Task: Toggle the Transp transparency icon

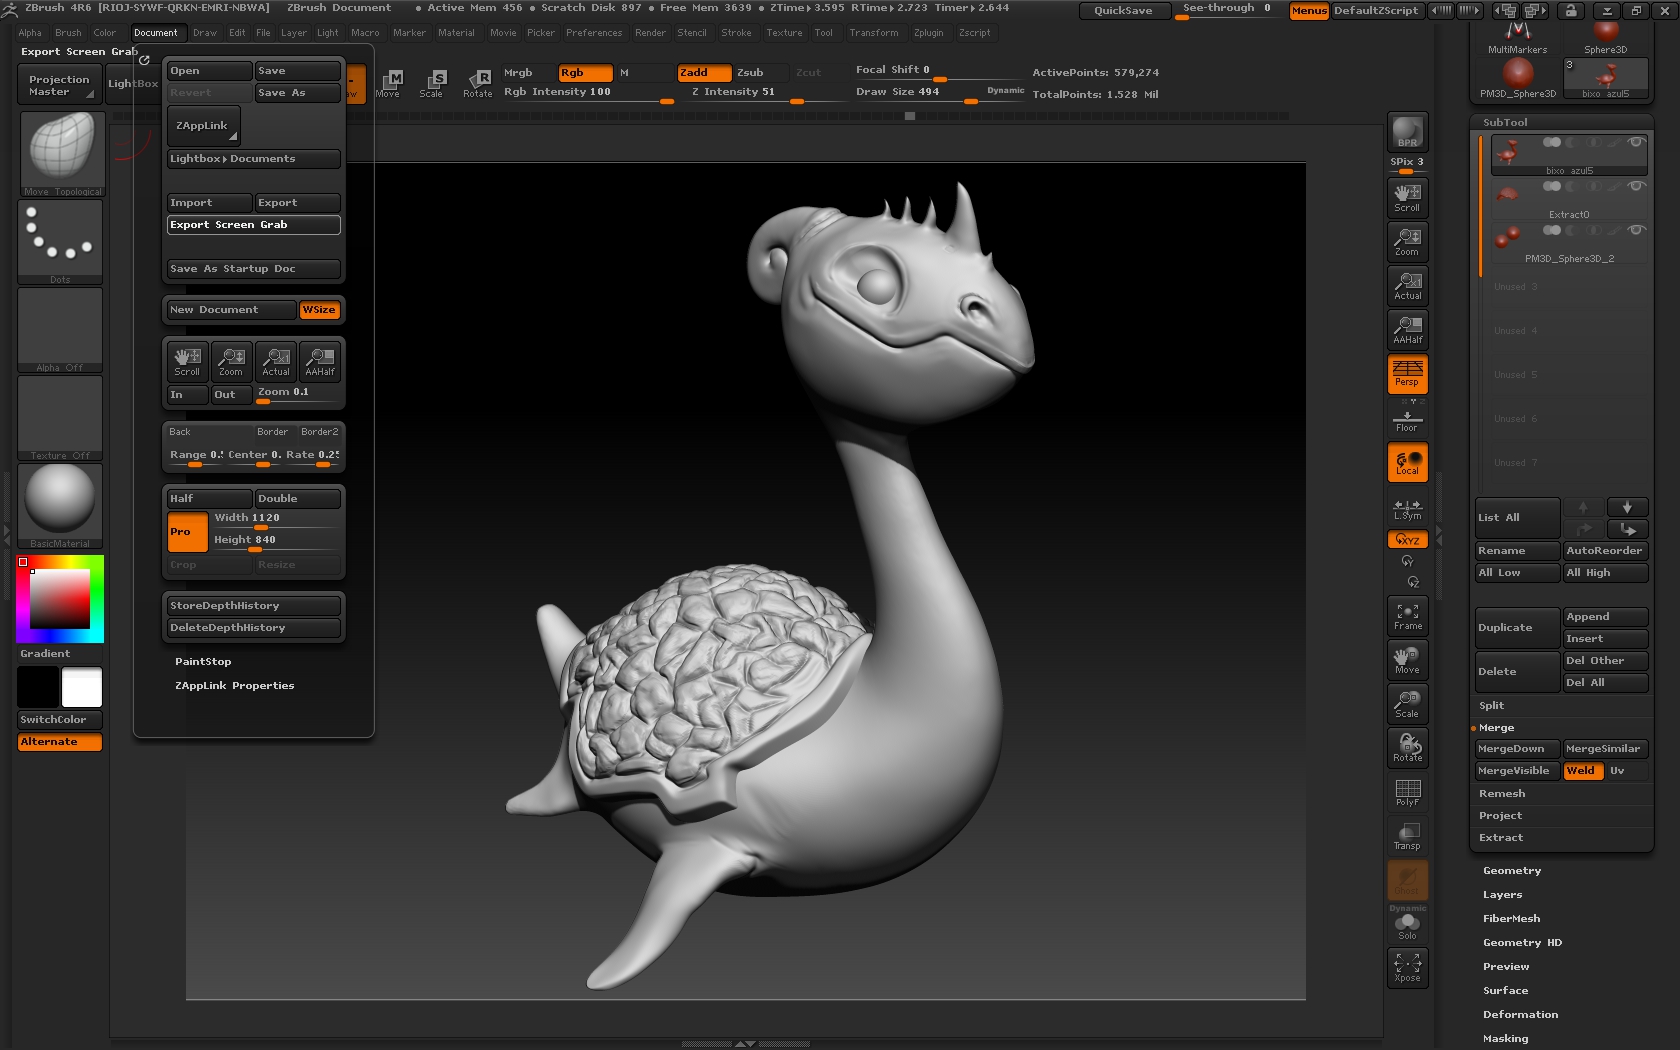Action: (1407, 836)
